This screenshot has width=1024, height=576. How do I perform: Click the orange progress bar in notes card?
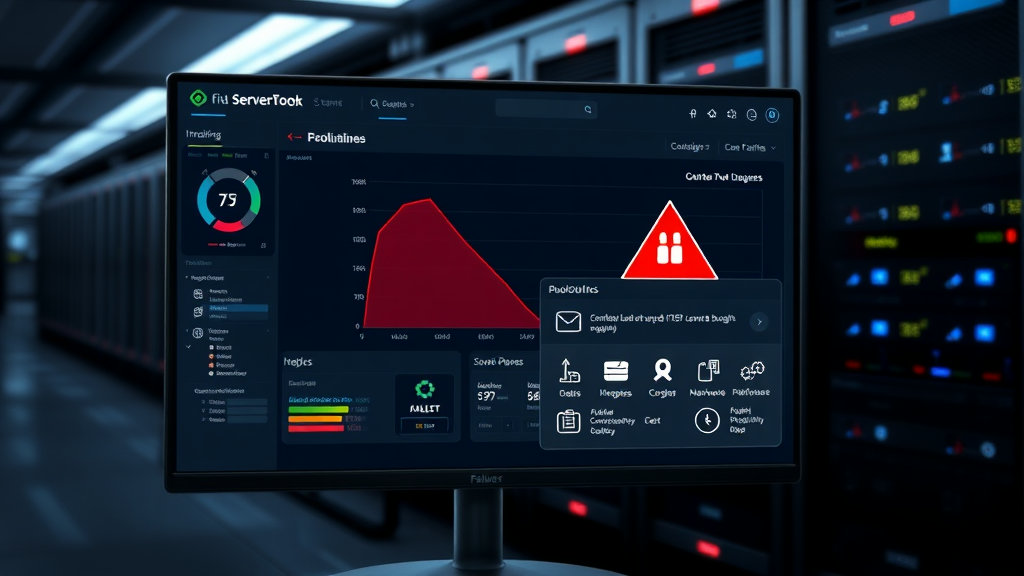click(315, 419)
